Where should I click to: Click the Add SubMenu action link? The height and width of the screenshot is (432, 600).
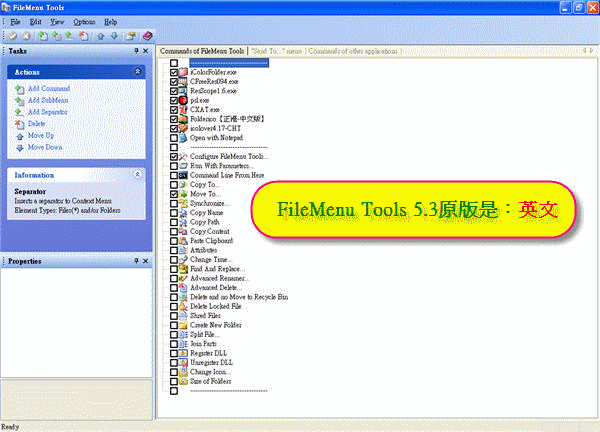pos(48,101)
